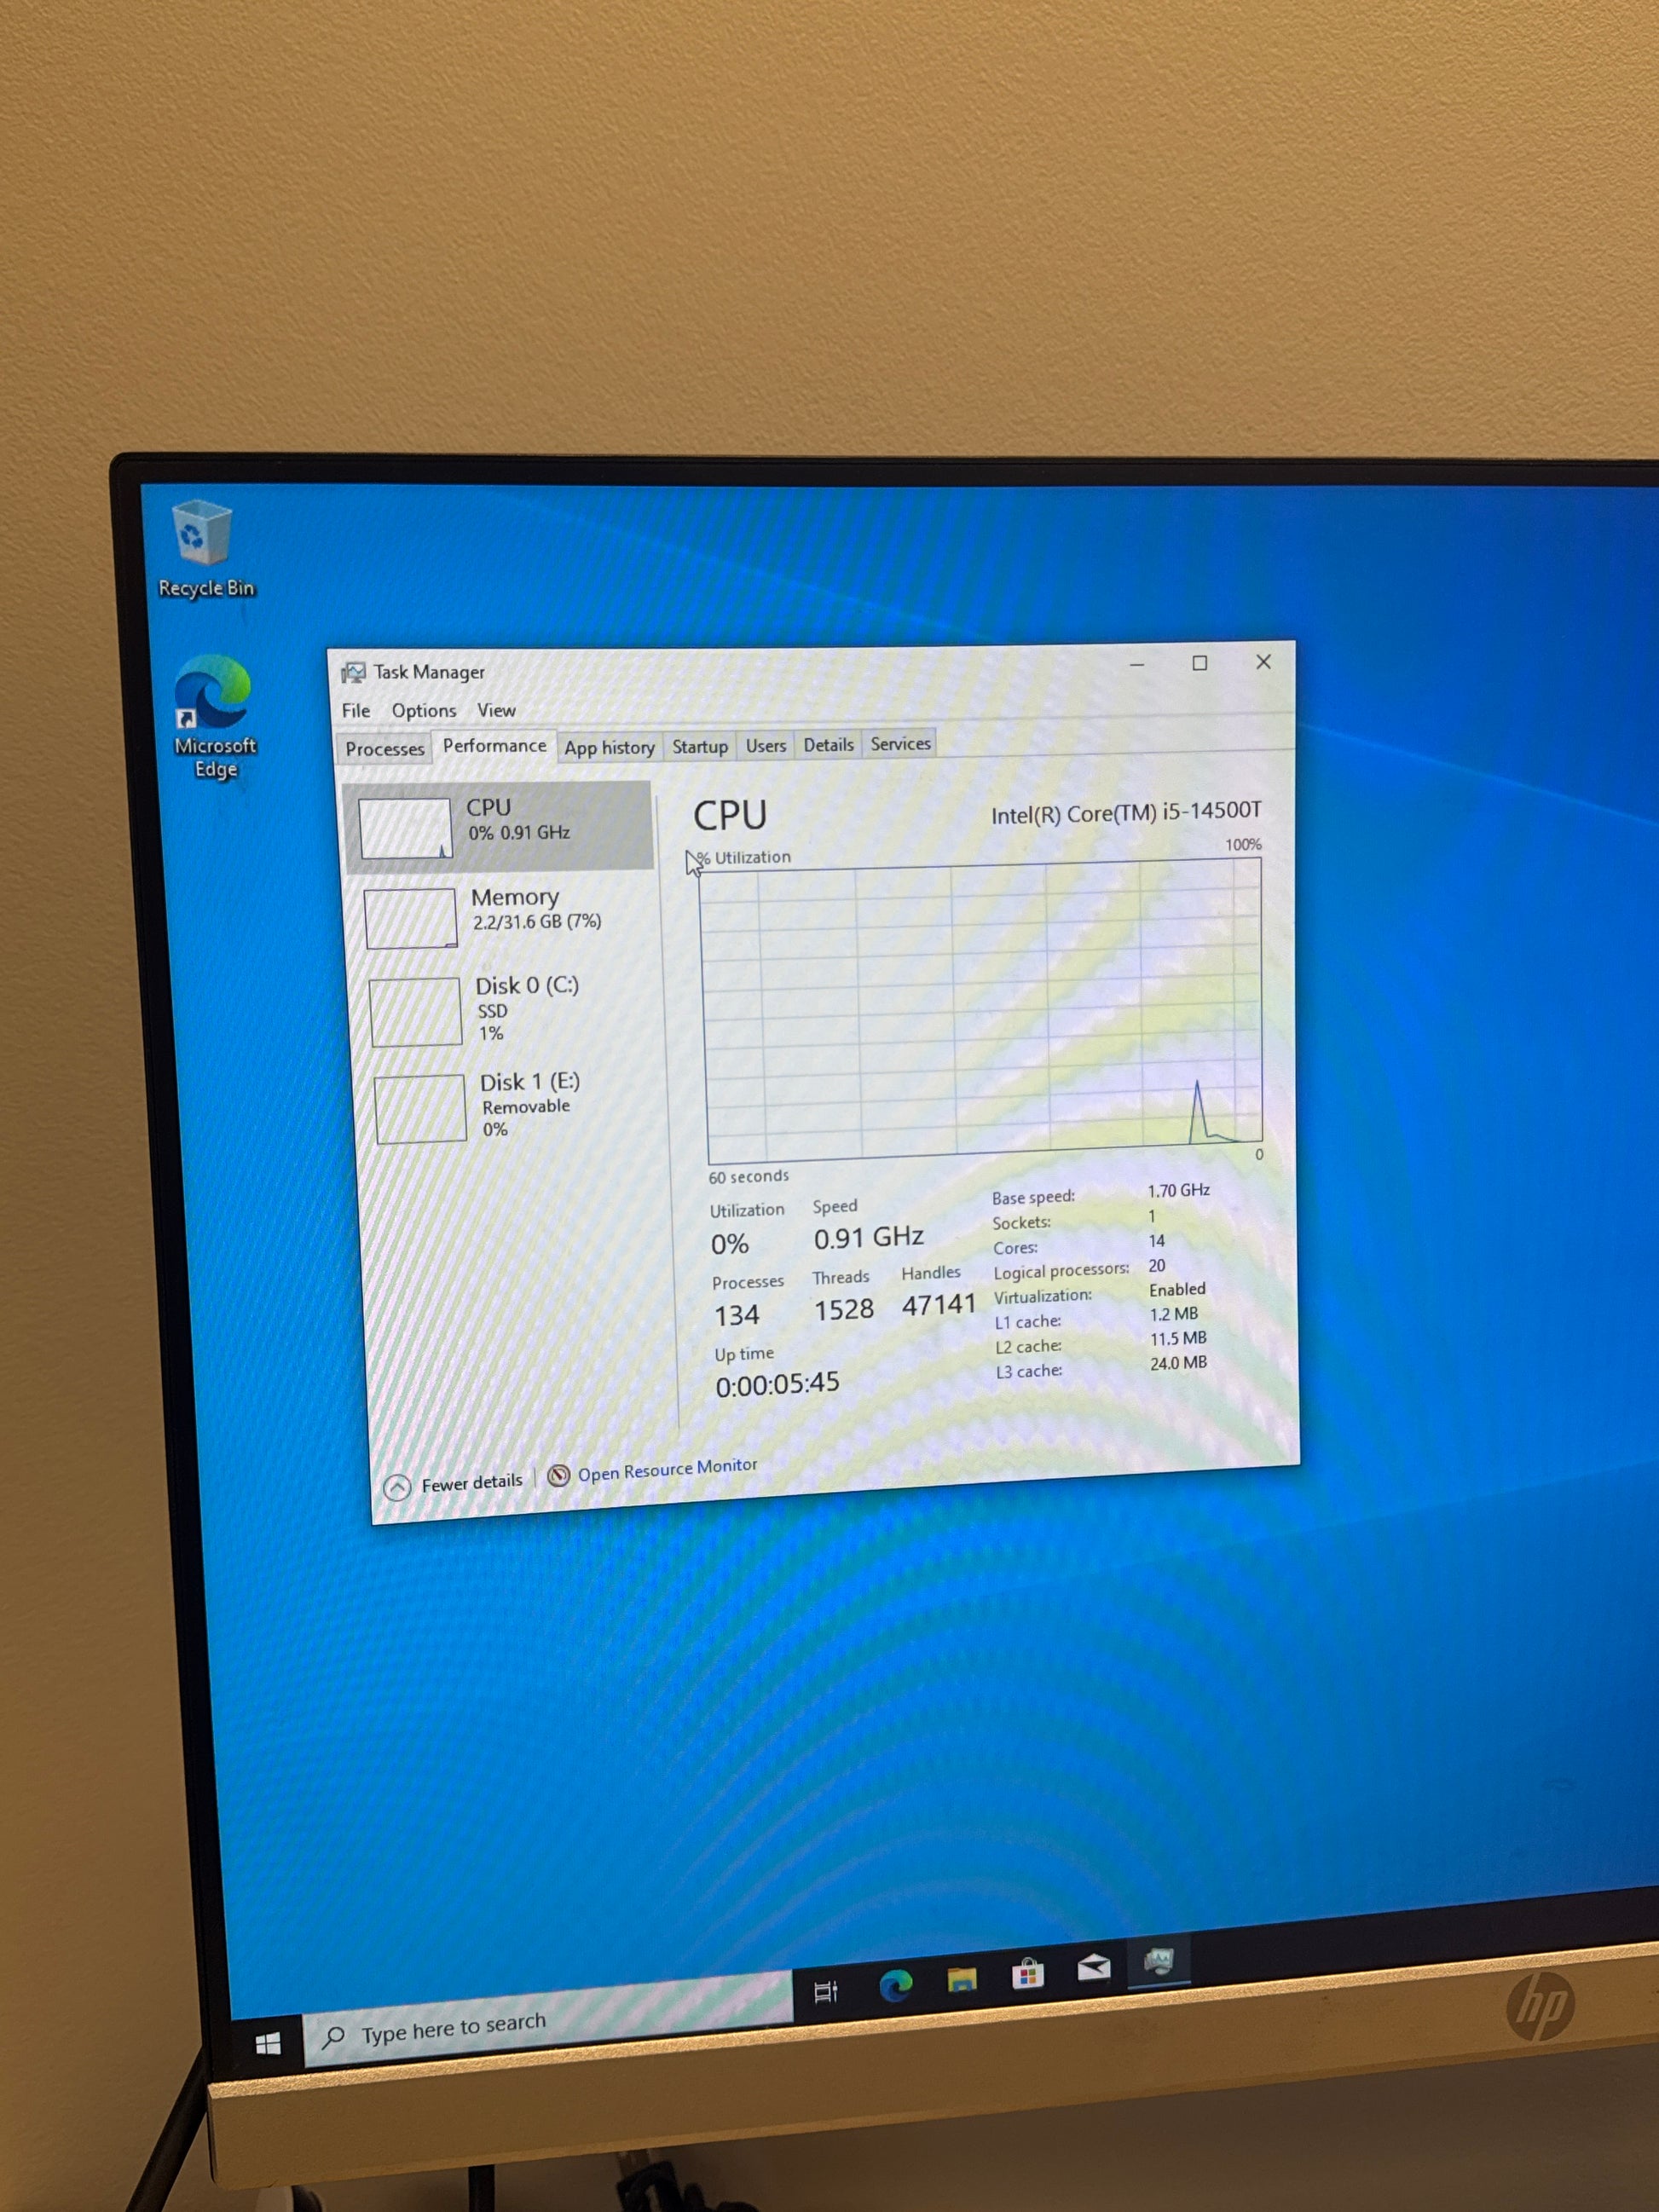
Task: Open the View menu
Action: 496,710
